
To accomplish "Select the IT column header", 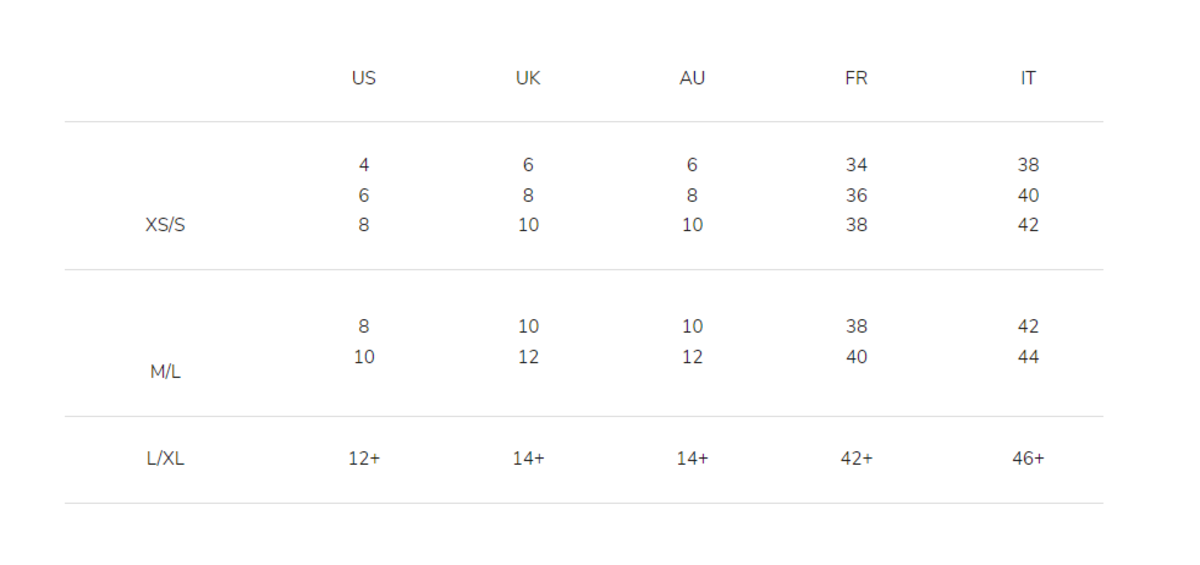I will point(1028,78).
